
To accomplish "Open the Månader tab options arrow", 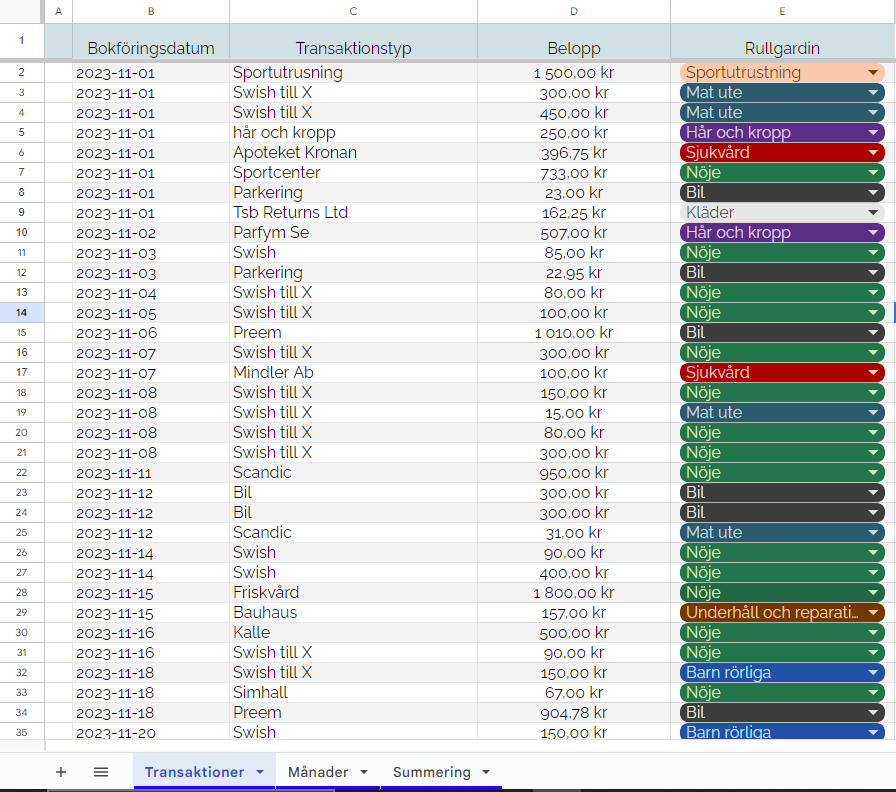I will point(364,772).
